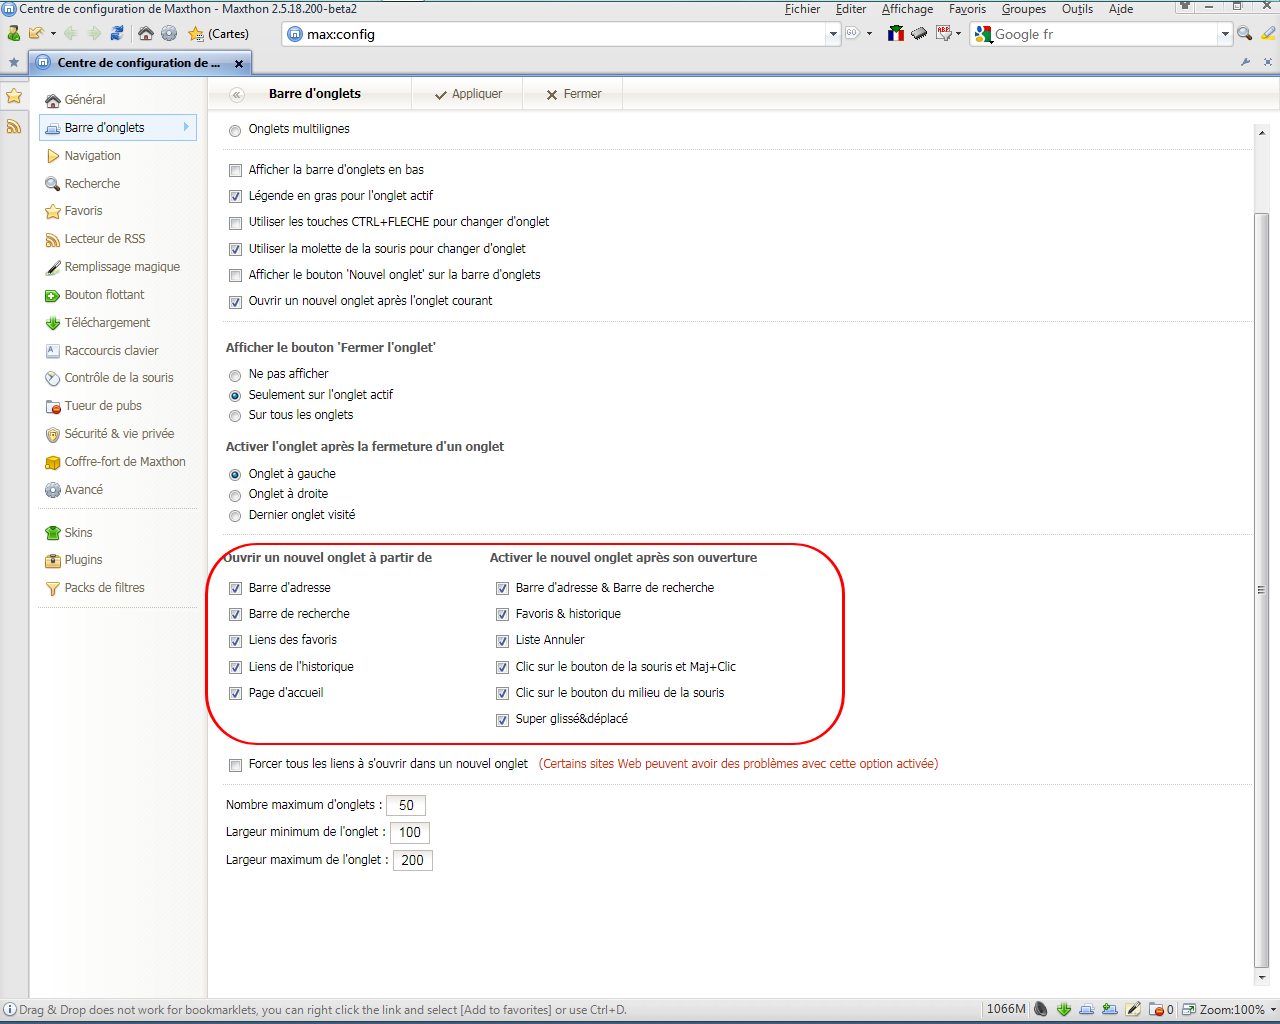This screenshot has width=1280, height=1024.
Task: Click the Forward navigation arrow
Action: click(94, 33)
